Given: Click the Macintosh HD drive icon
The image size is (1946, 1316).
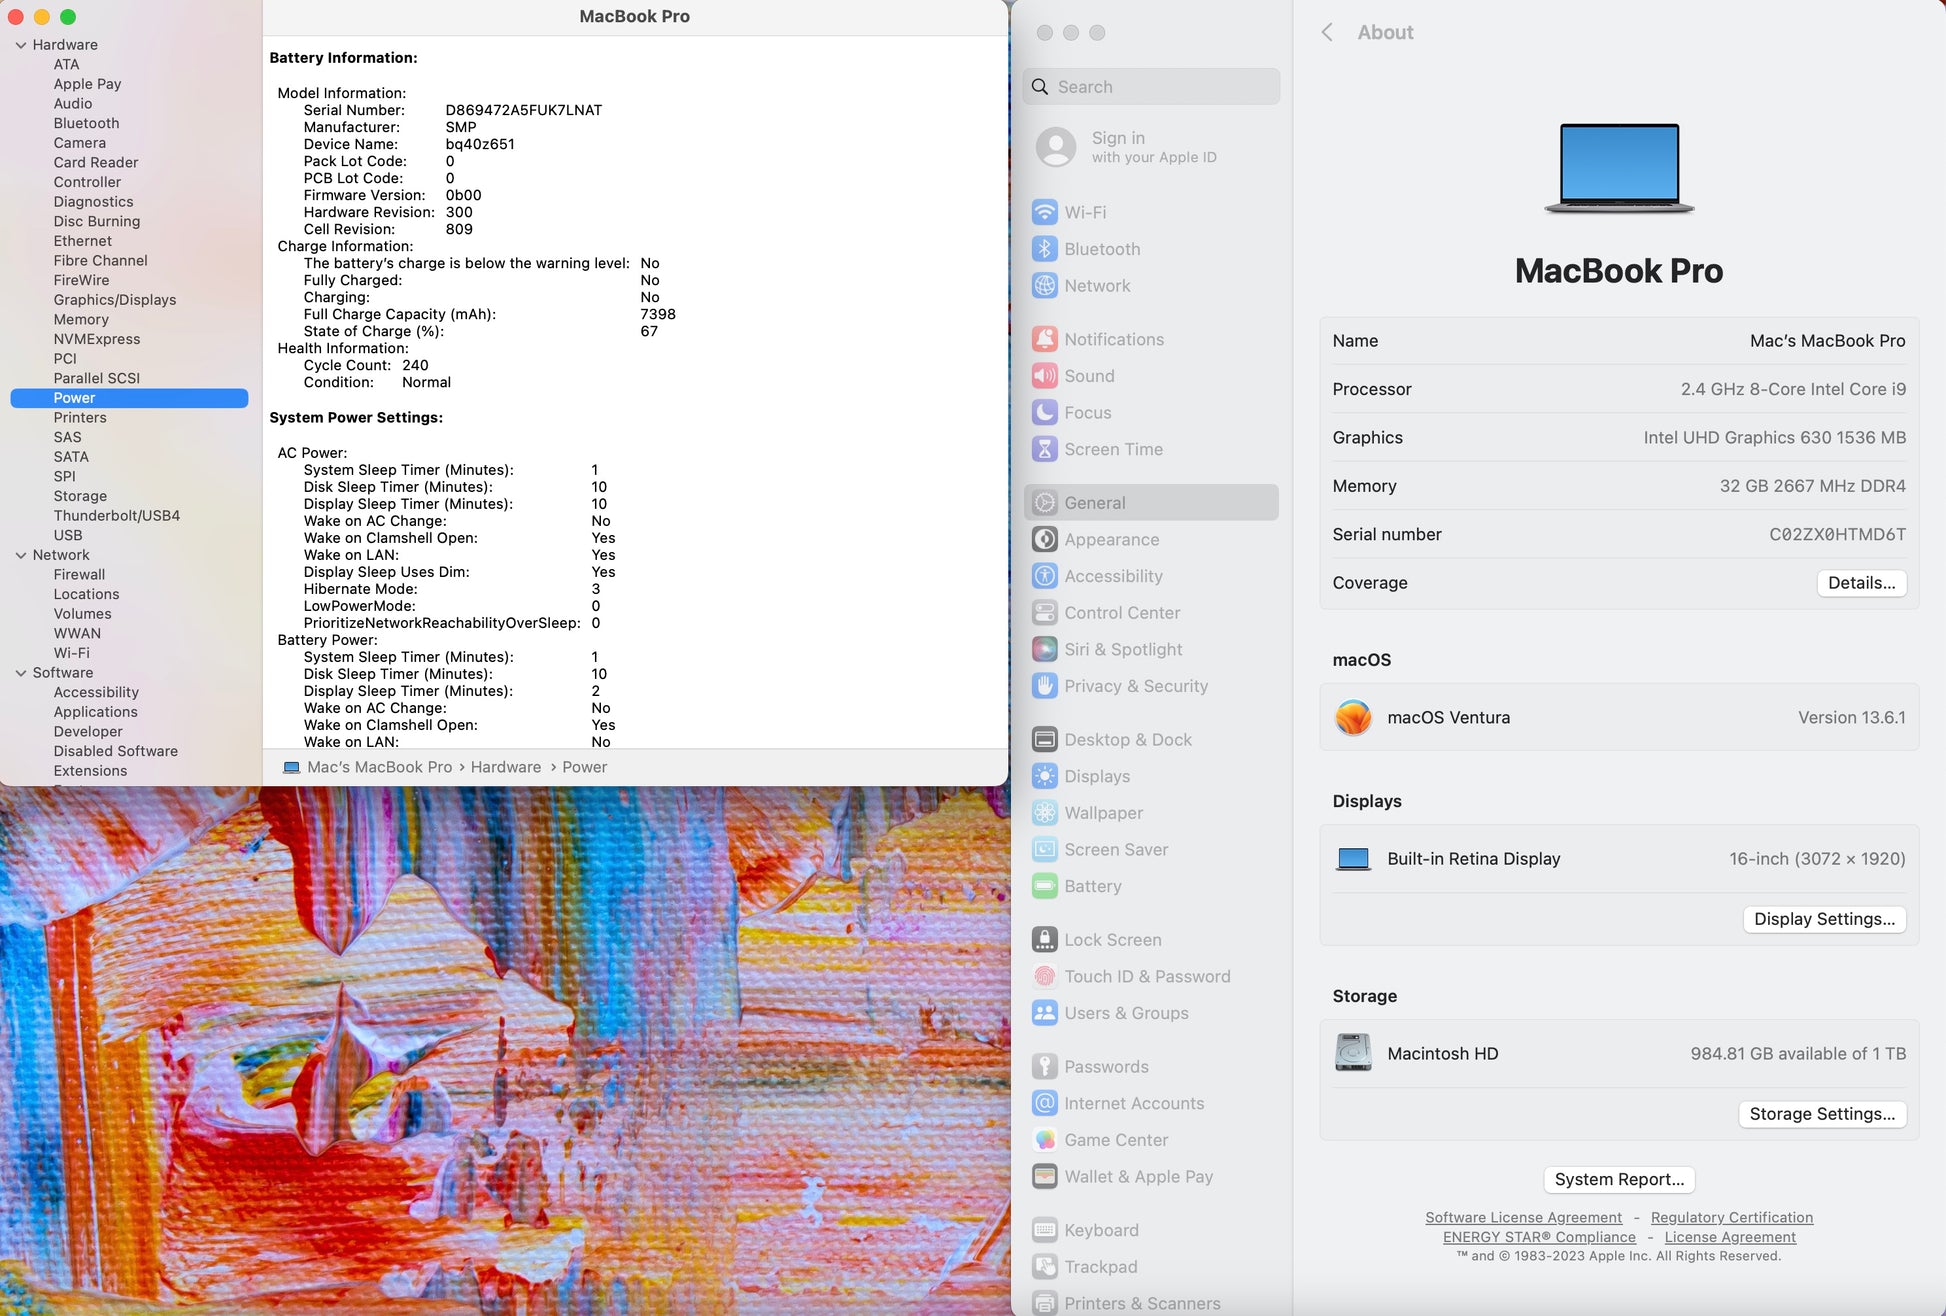Looking at the screenshot, I should click(x=1353, y=1053).
